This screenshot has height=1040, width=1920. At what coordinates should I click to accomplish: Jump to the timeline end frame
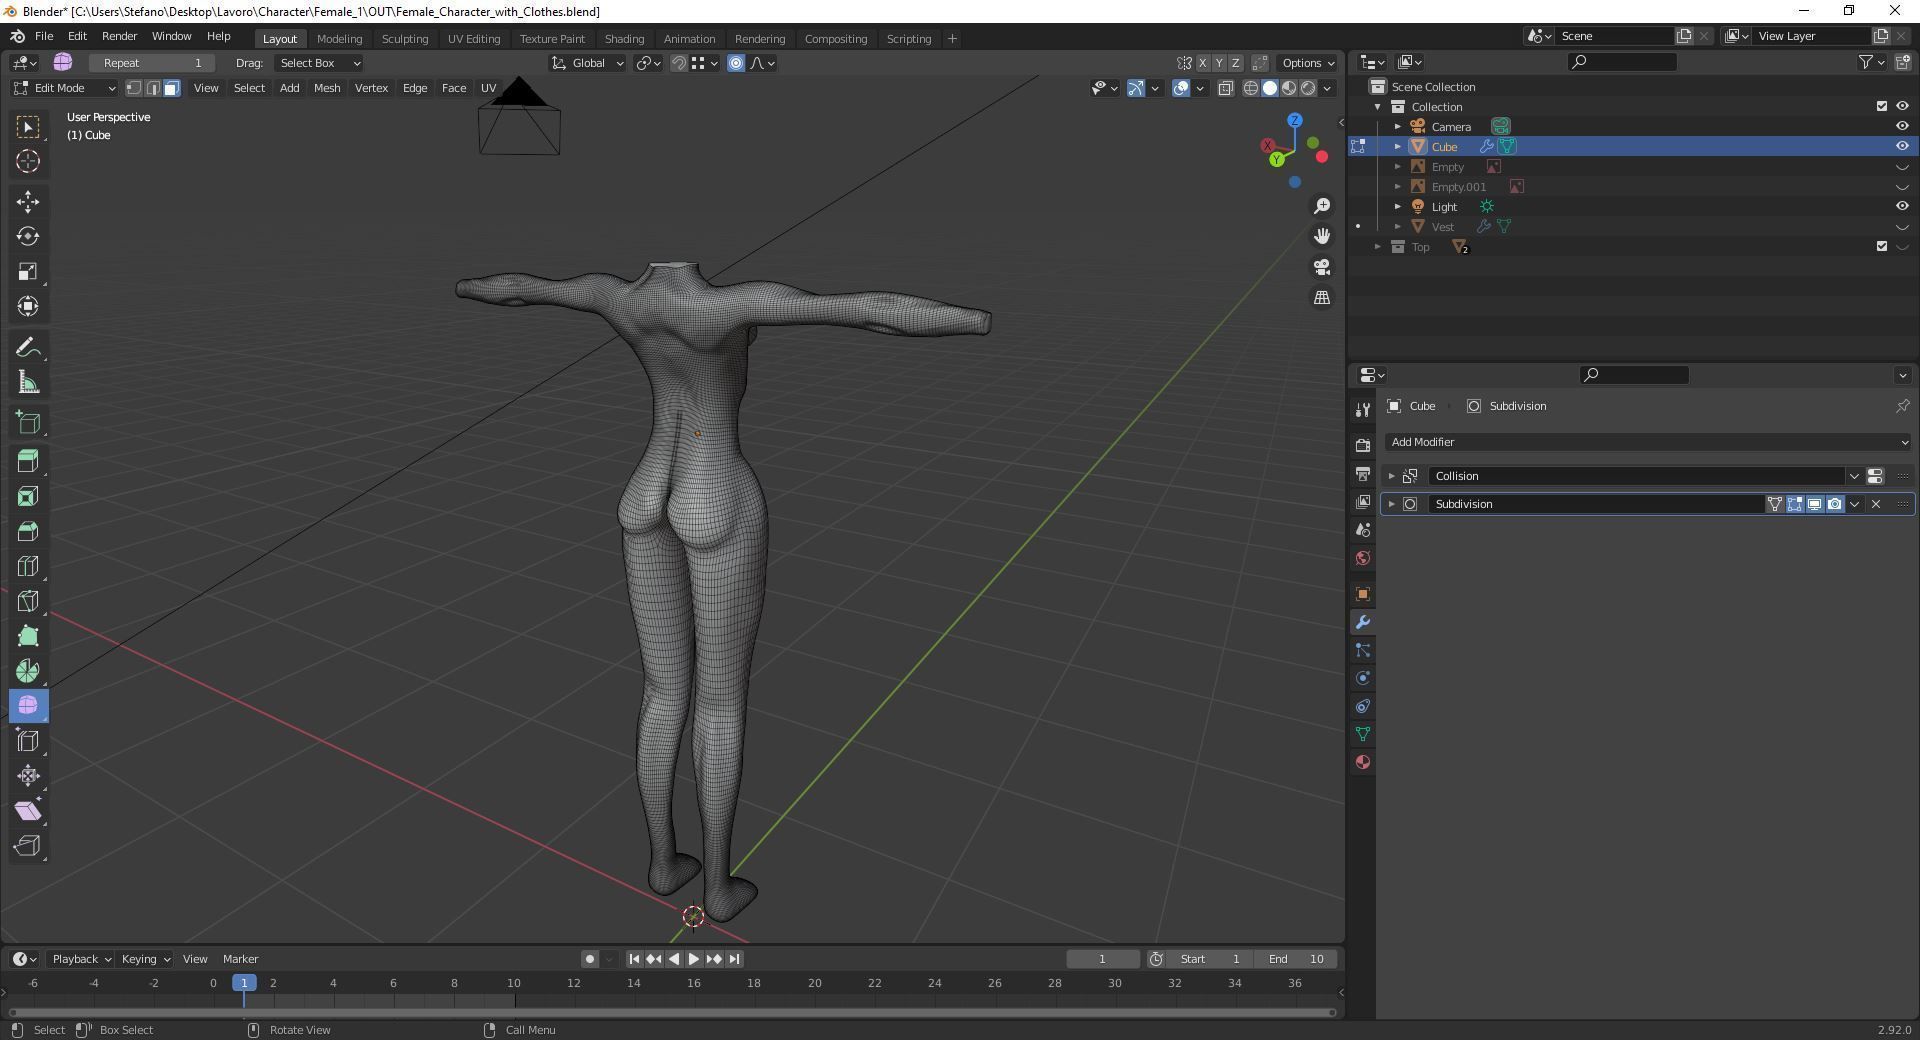(734, 959)
